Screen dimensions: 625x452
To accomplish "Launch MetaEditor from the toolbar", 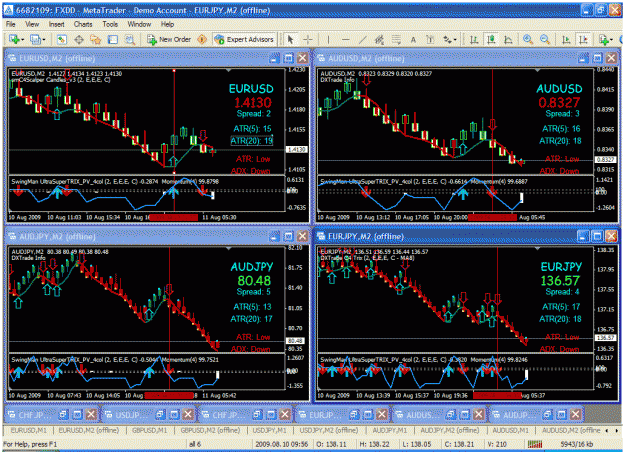I will click(x=202, y=39).
